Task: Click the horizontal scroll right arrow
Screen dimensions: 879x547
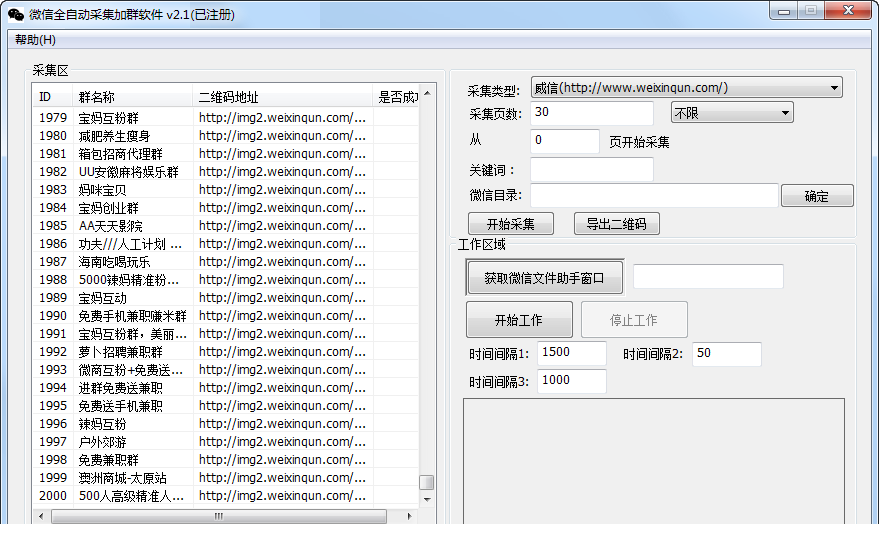Action: (x=410, y=516)
